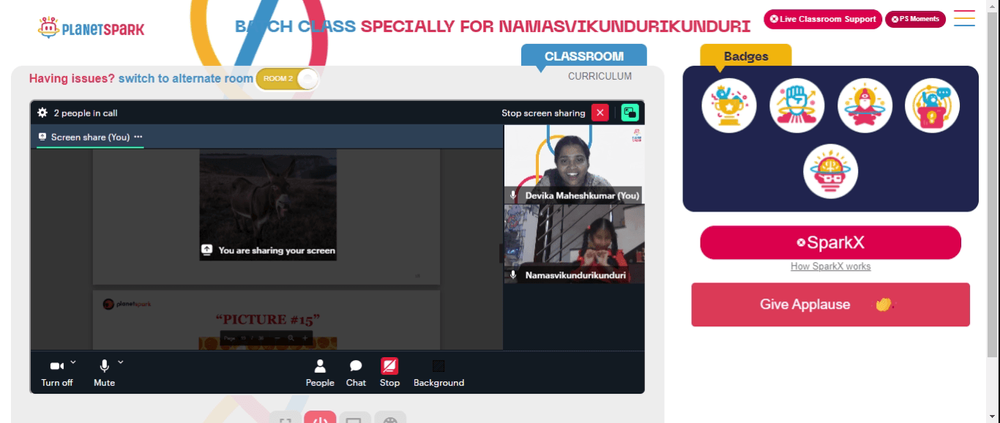
Task: Click the page scrollbar
Action: 994,185
